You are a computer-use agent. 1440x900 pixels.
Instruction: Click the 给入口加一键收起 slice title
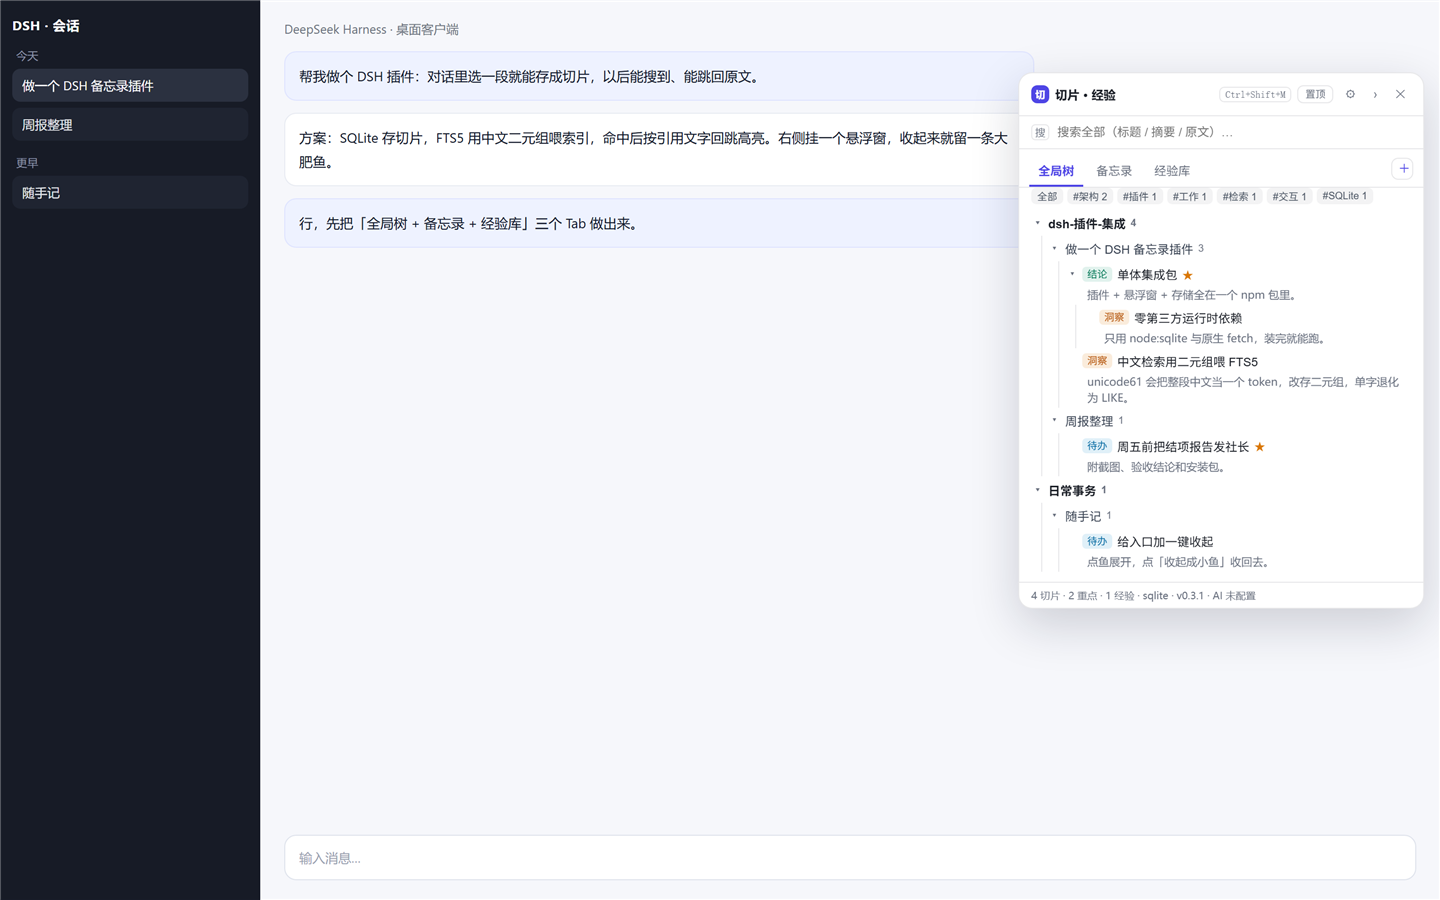pos(1165,541)
